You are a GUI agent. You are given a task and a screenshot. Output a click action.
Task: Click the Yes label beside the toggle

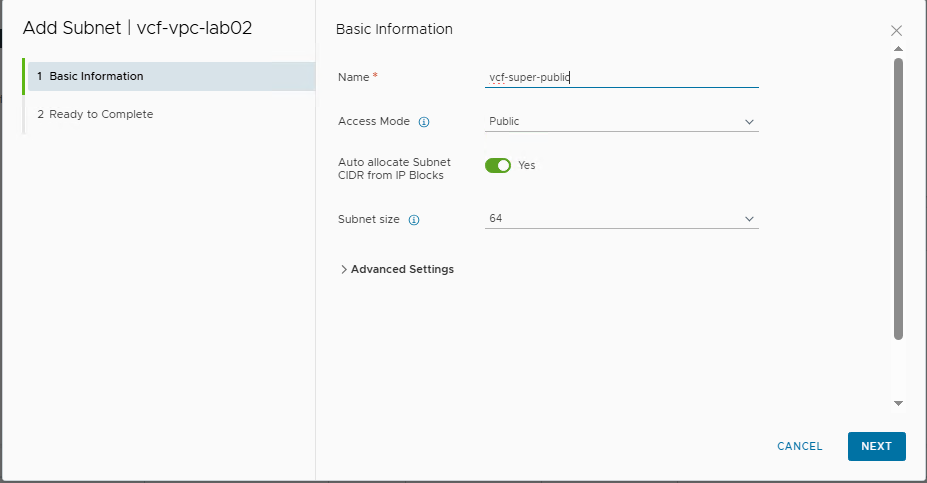click(x=527, y=166)
